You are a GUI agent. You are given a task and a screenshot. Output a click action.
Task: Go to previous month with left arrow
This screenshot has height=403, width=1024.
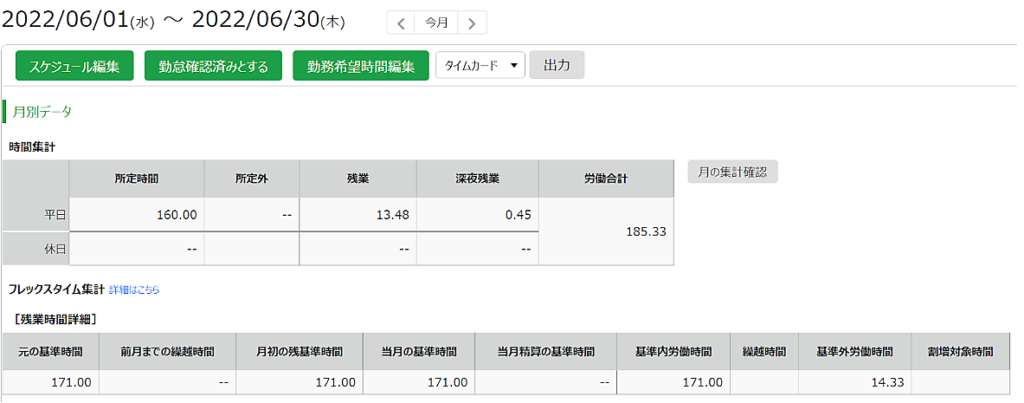pyautogui.click(x=400, y=23)
